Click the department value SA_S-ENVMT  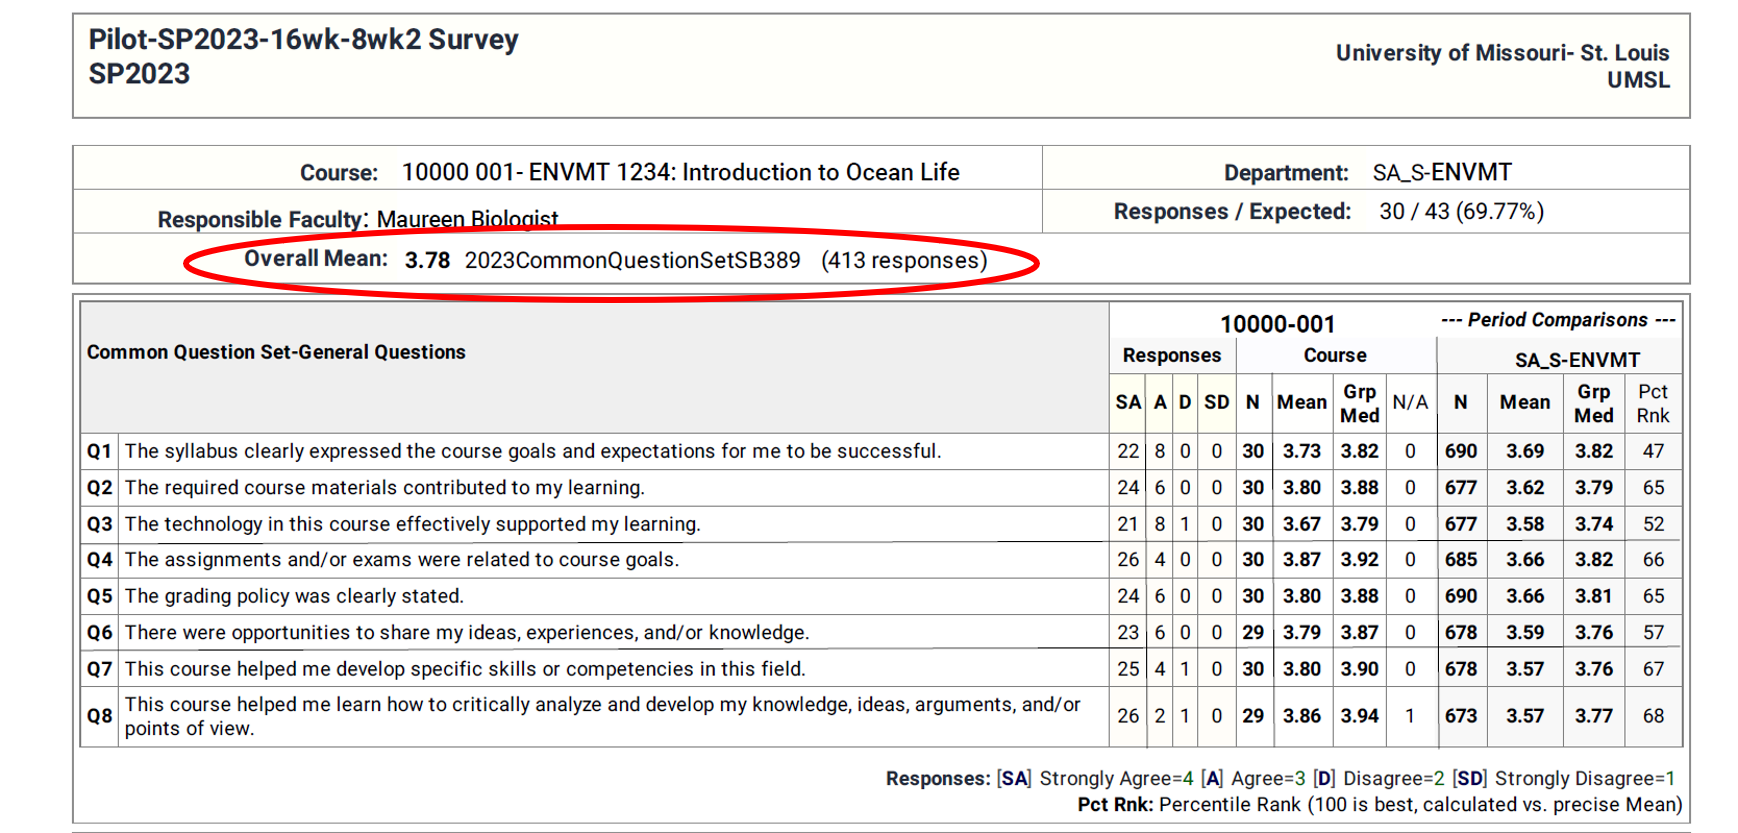tap(1441, 172)
